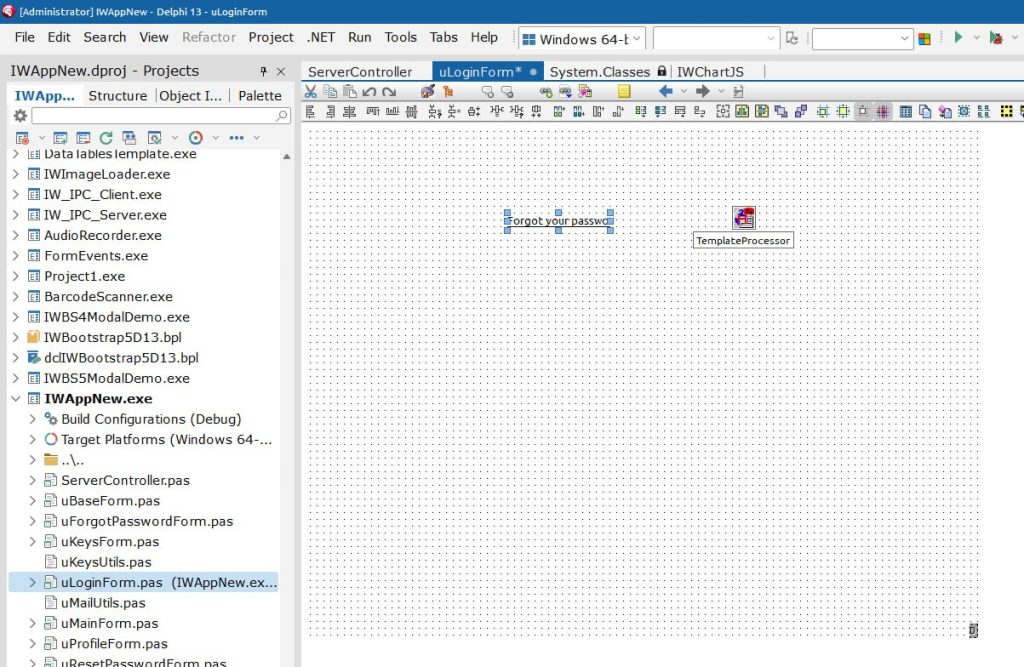Pin the Projects panel
Image resolution: width=1024 pixels, height=667 pixels.
pos(263,71)
